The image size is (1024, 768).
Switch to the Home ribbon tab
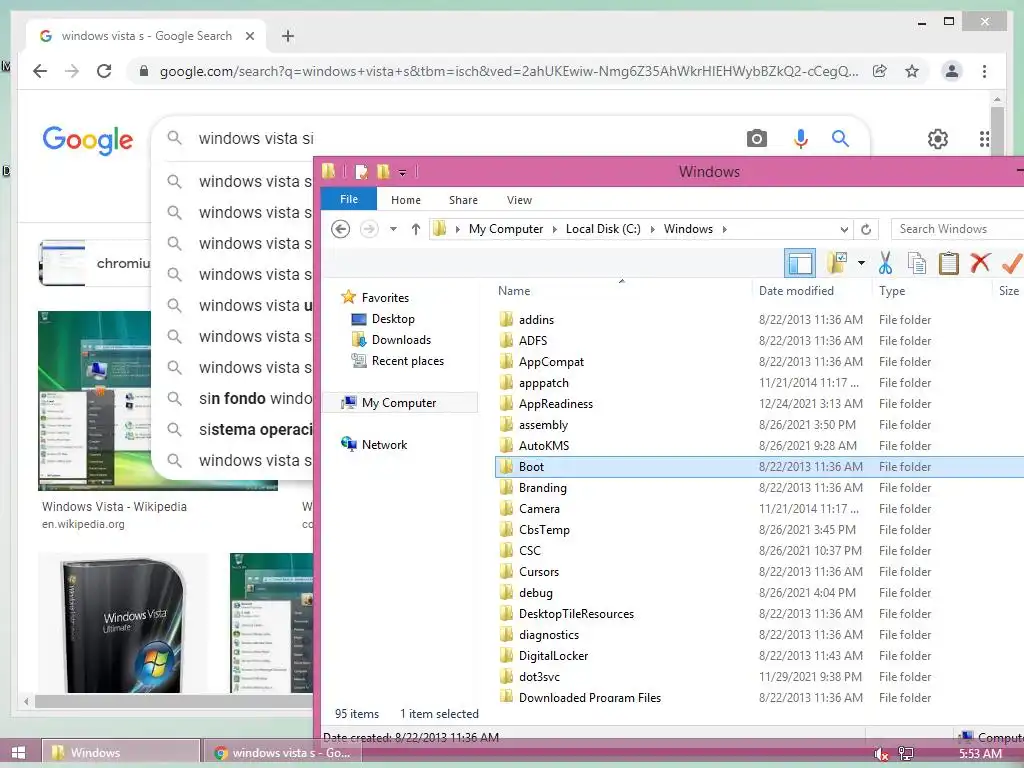point(406,200)
